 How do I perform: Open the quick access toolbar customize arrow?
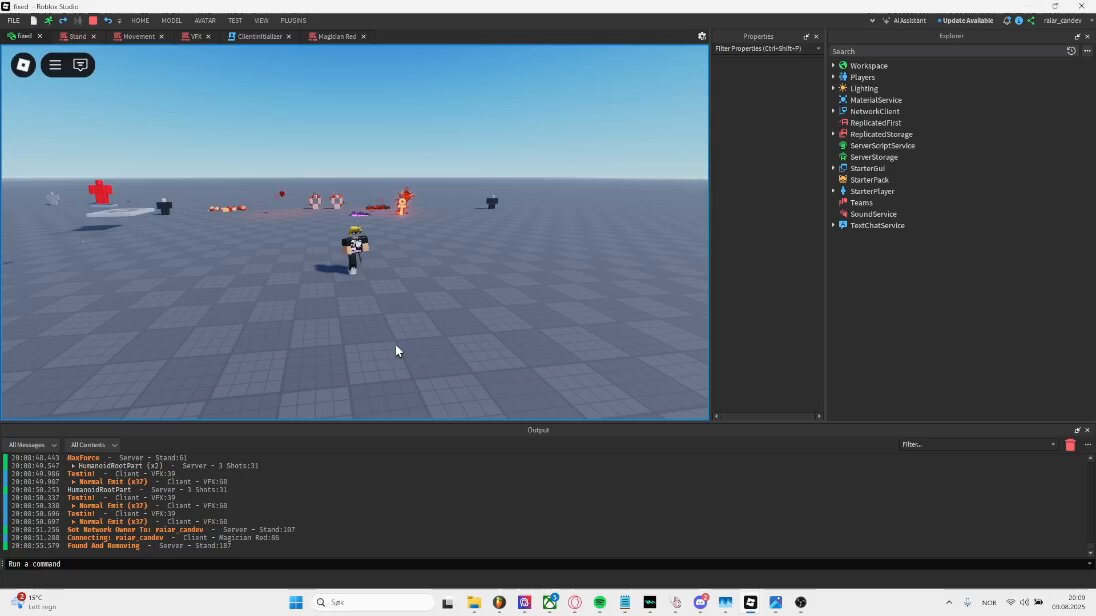coord(120,21)
